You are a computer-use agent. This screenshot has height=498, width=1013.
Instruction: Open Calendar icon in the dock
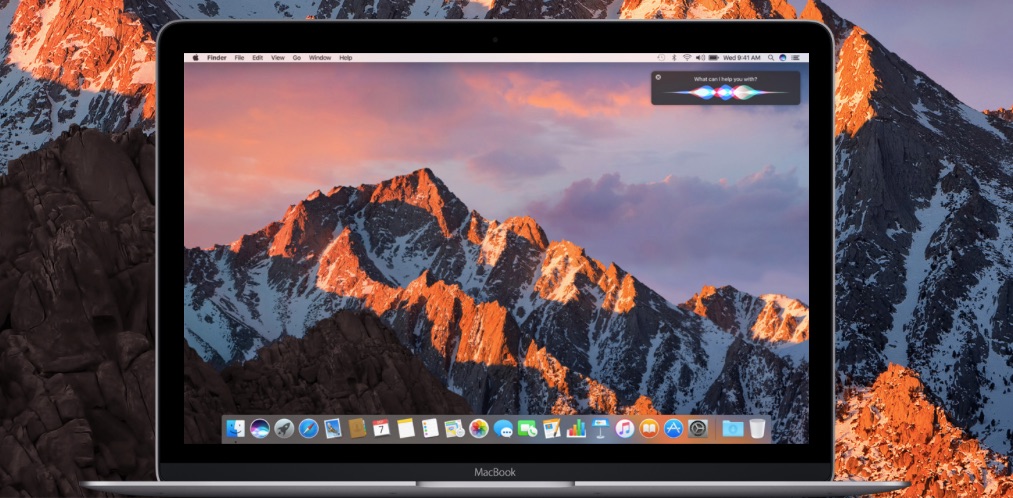pos(381,429)
